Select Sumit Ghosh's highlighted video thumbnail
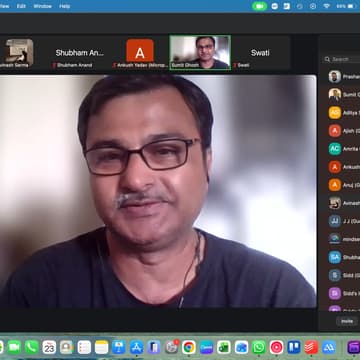This screenshot has height=360, width=360. click(x=200, y=53)
